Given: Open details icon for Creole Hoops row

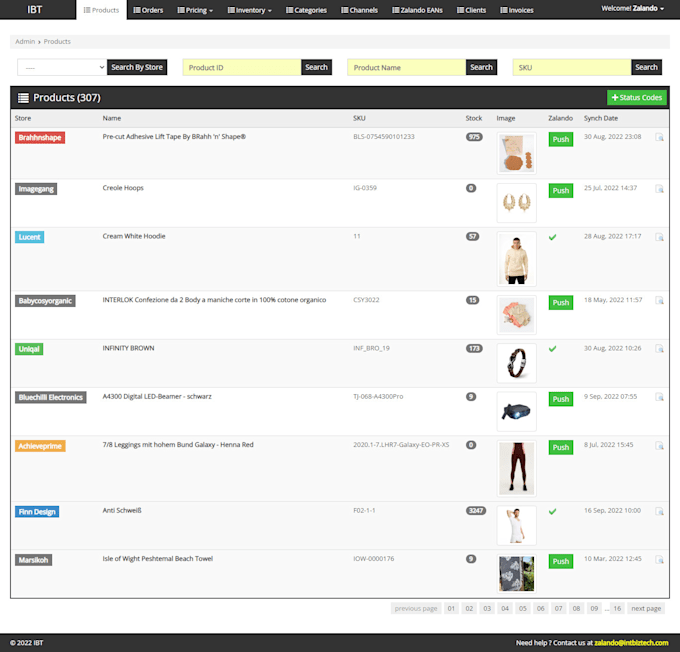Looking at the screenshot, I should pyautogui.click(x=659, y=189).
